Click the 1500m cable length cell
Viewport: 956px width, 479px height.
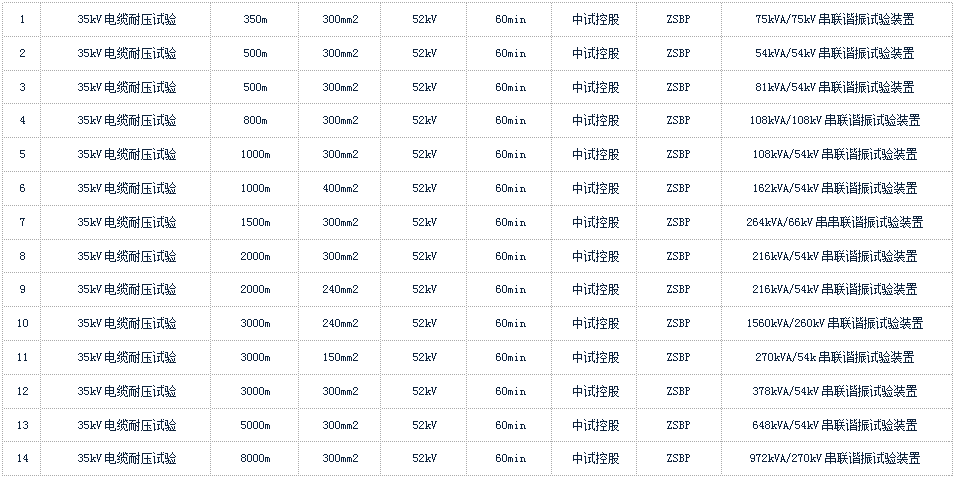point(255,222)
